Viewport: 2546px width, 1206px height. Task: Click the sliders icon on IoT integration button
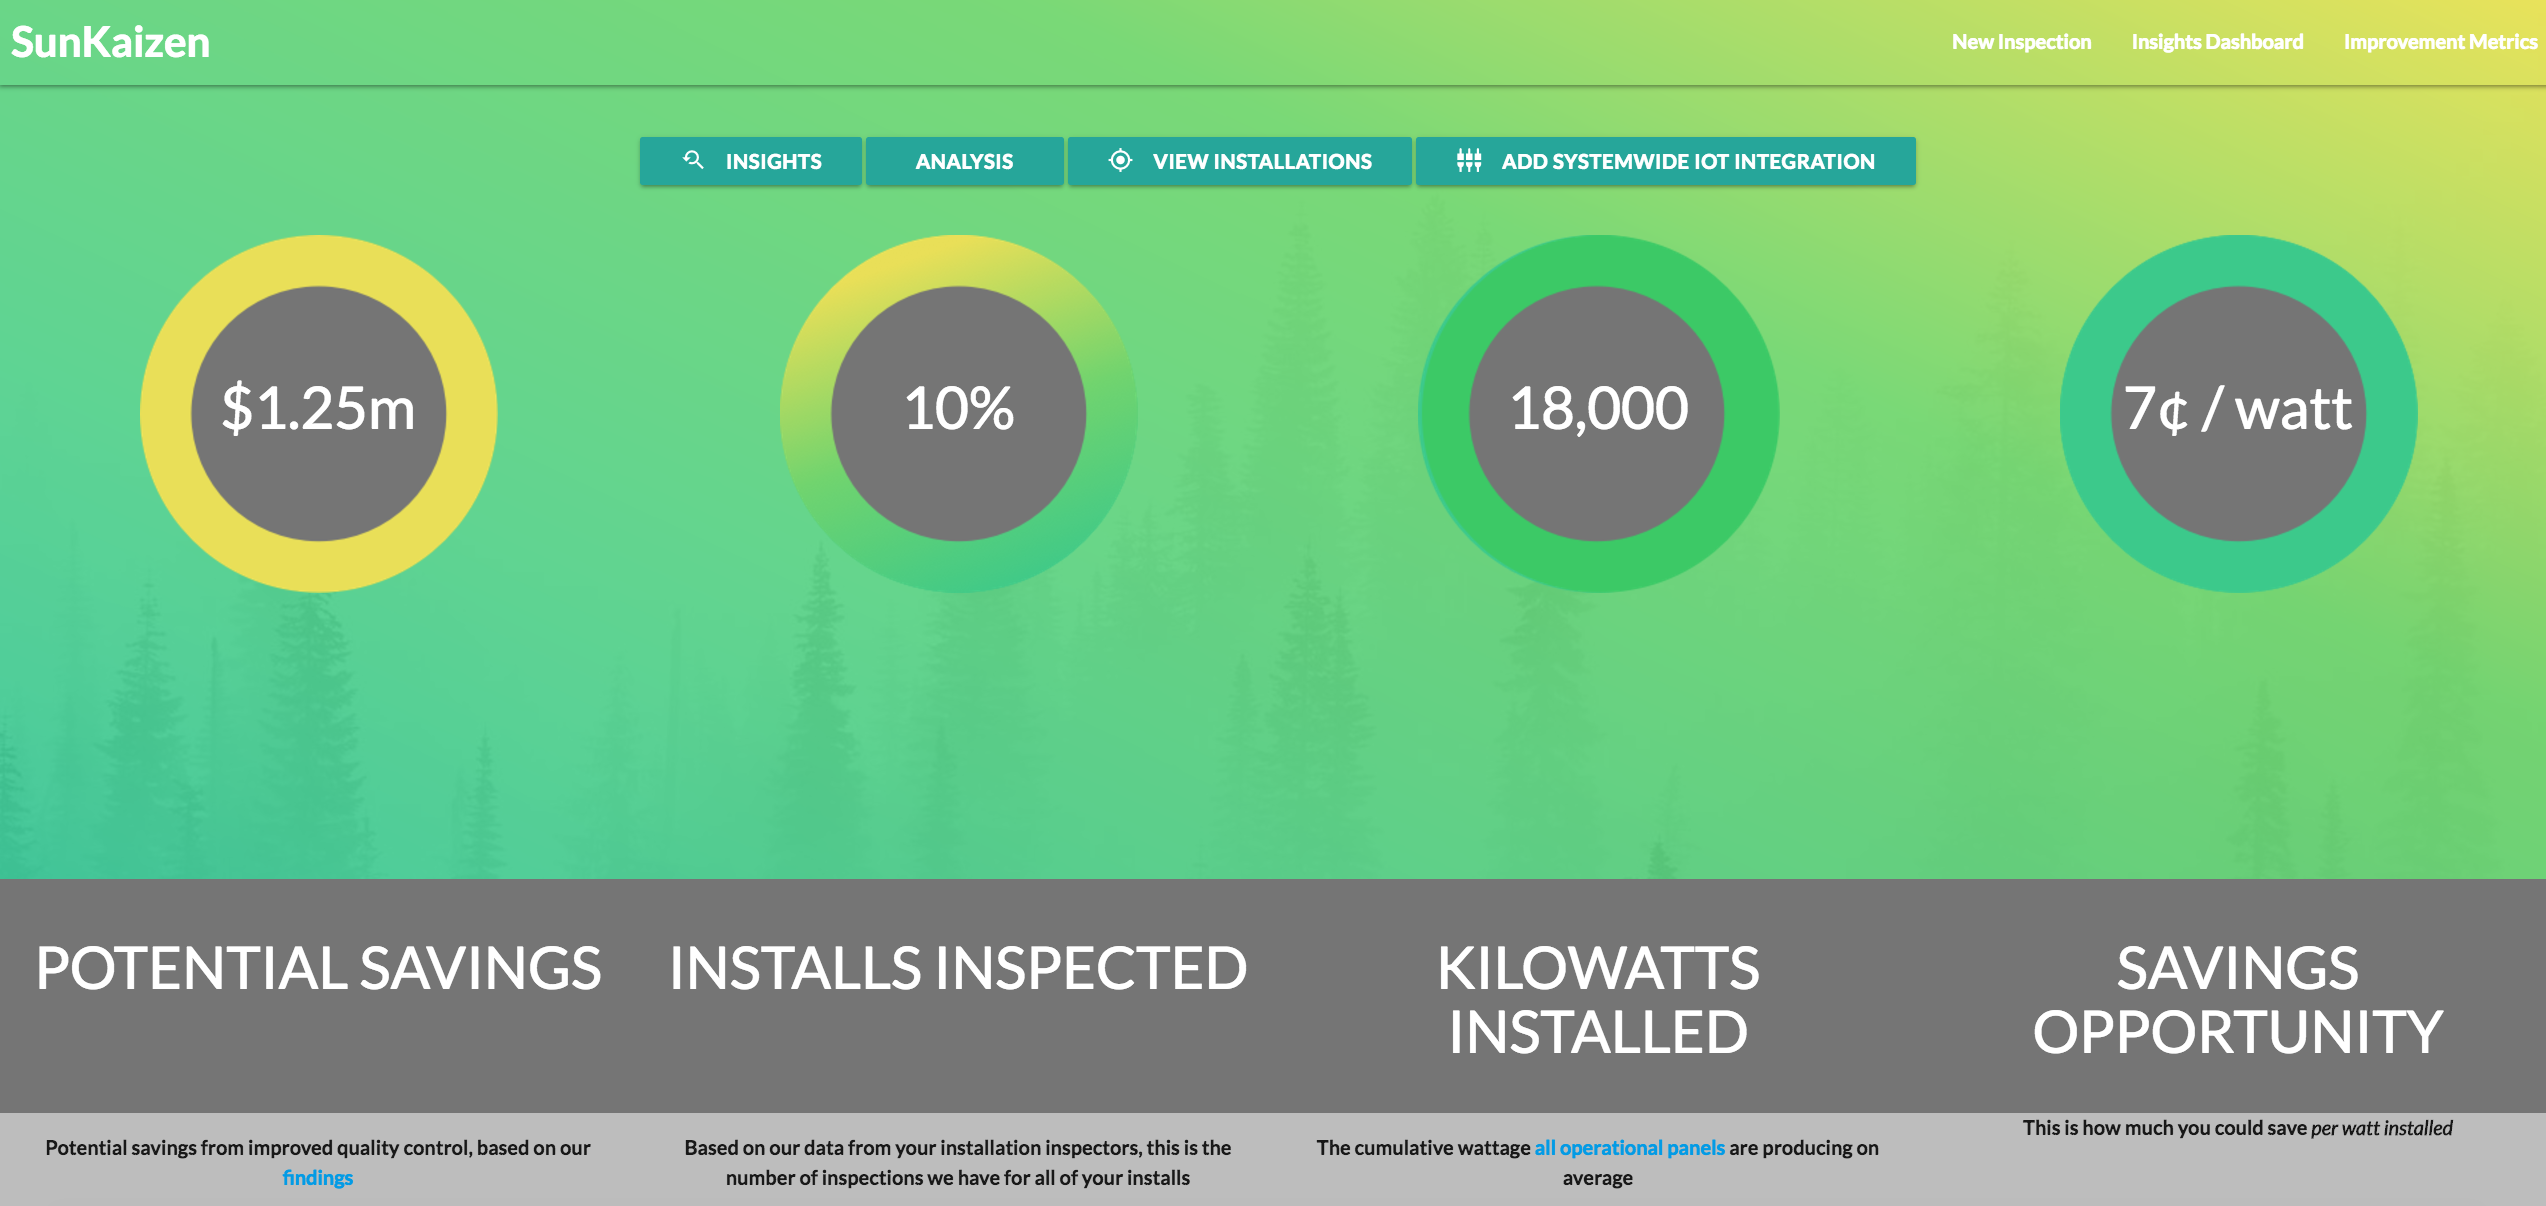pos(1468,160)
